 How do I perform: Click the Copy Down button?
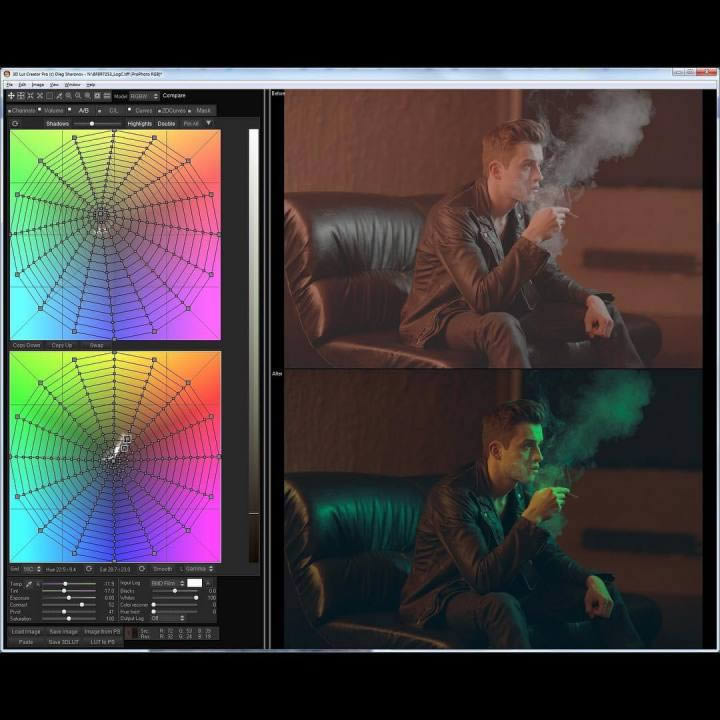(27, 345)
